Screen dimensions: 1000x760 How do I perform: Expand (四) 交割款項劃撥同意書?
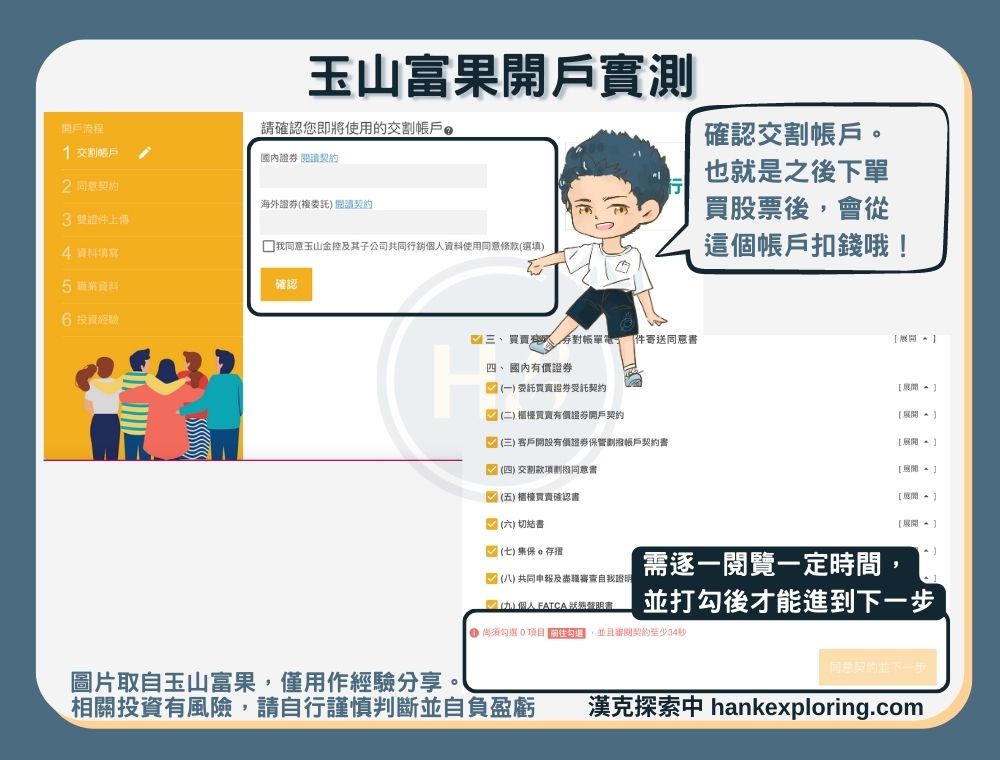point(916,469)
